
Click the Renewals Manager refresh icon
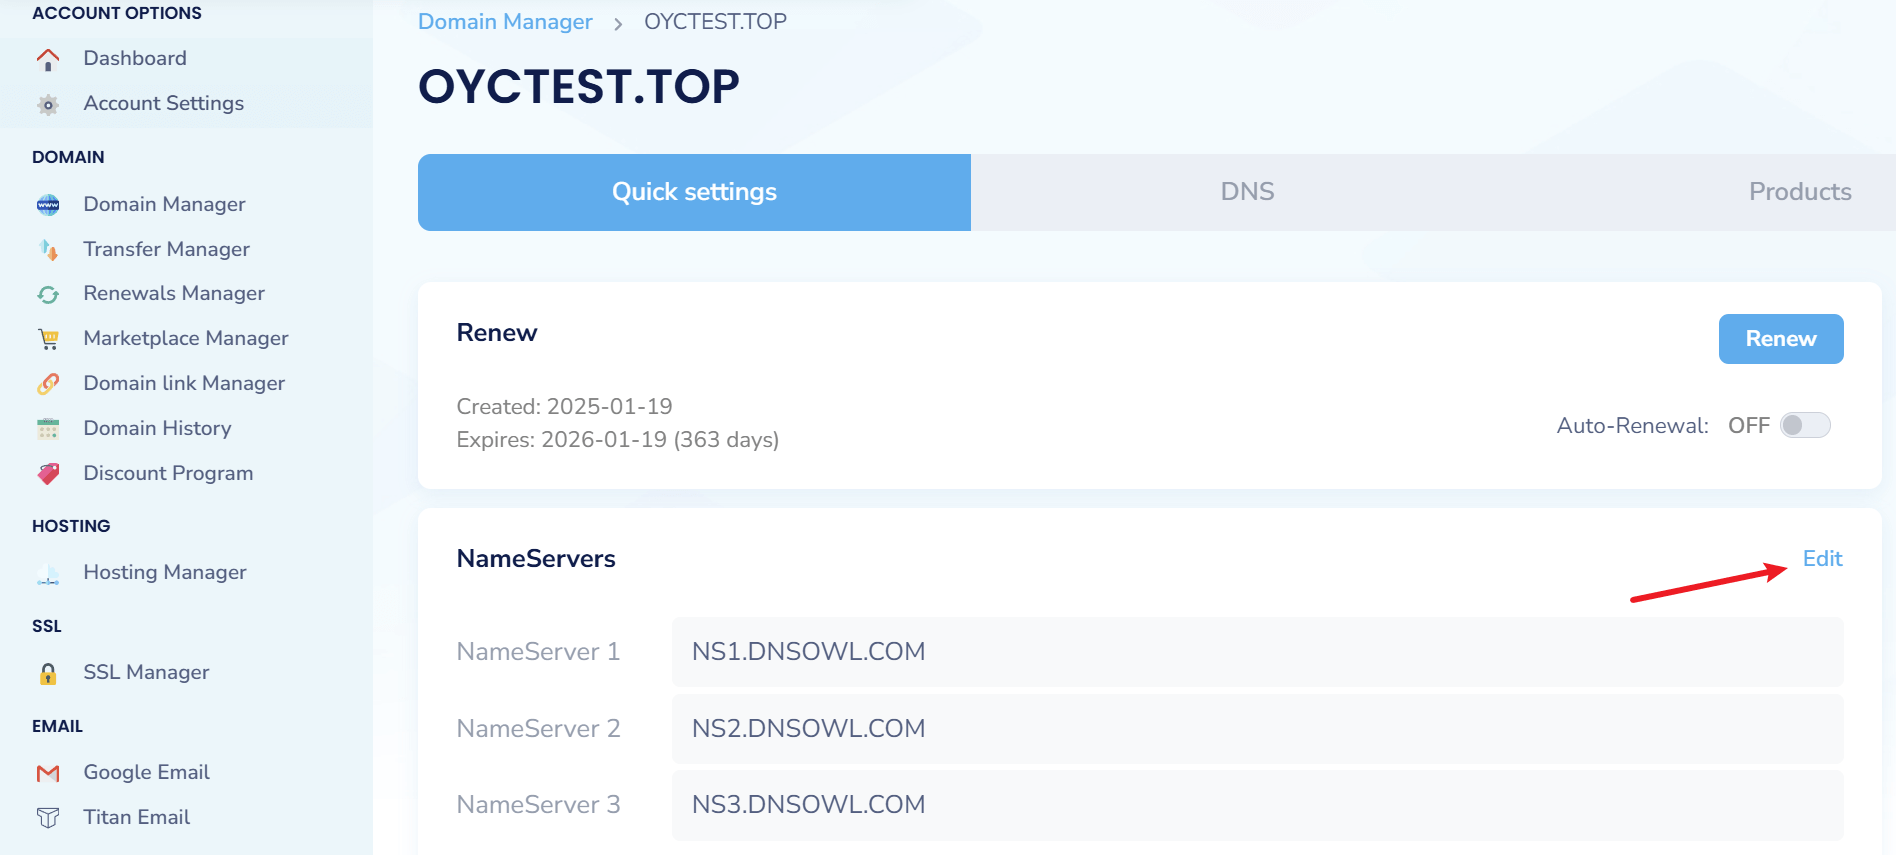pos(48,294)
